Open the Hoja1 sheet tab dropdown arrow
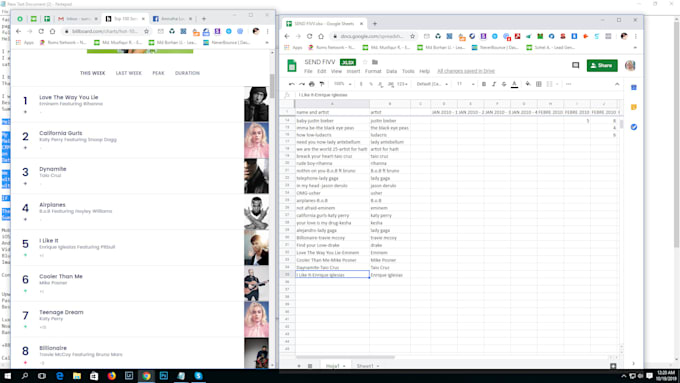This screenshot has height=383, width=680. click(344, 366)
